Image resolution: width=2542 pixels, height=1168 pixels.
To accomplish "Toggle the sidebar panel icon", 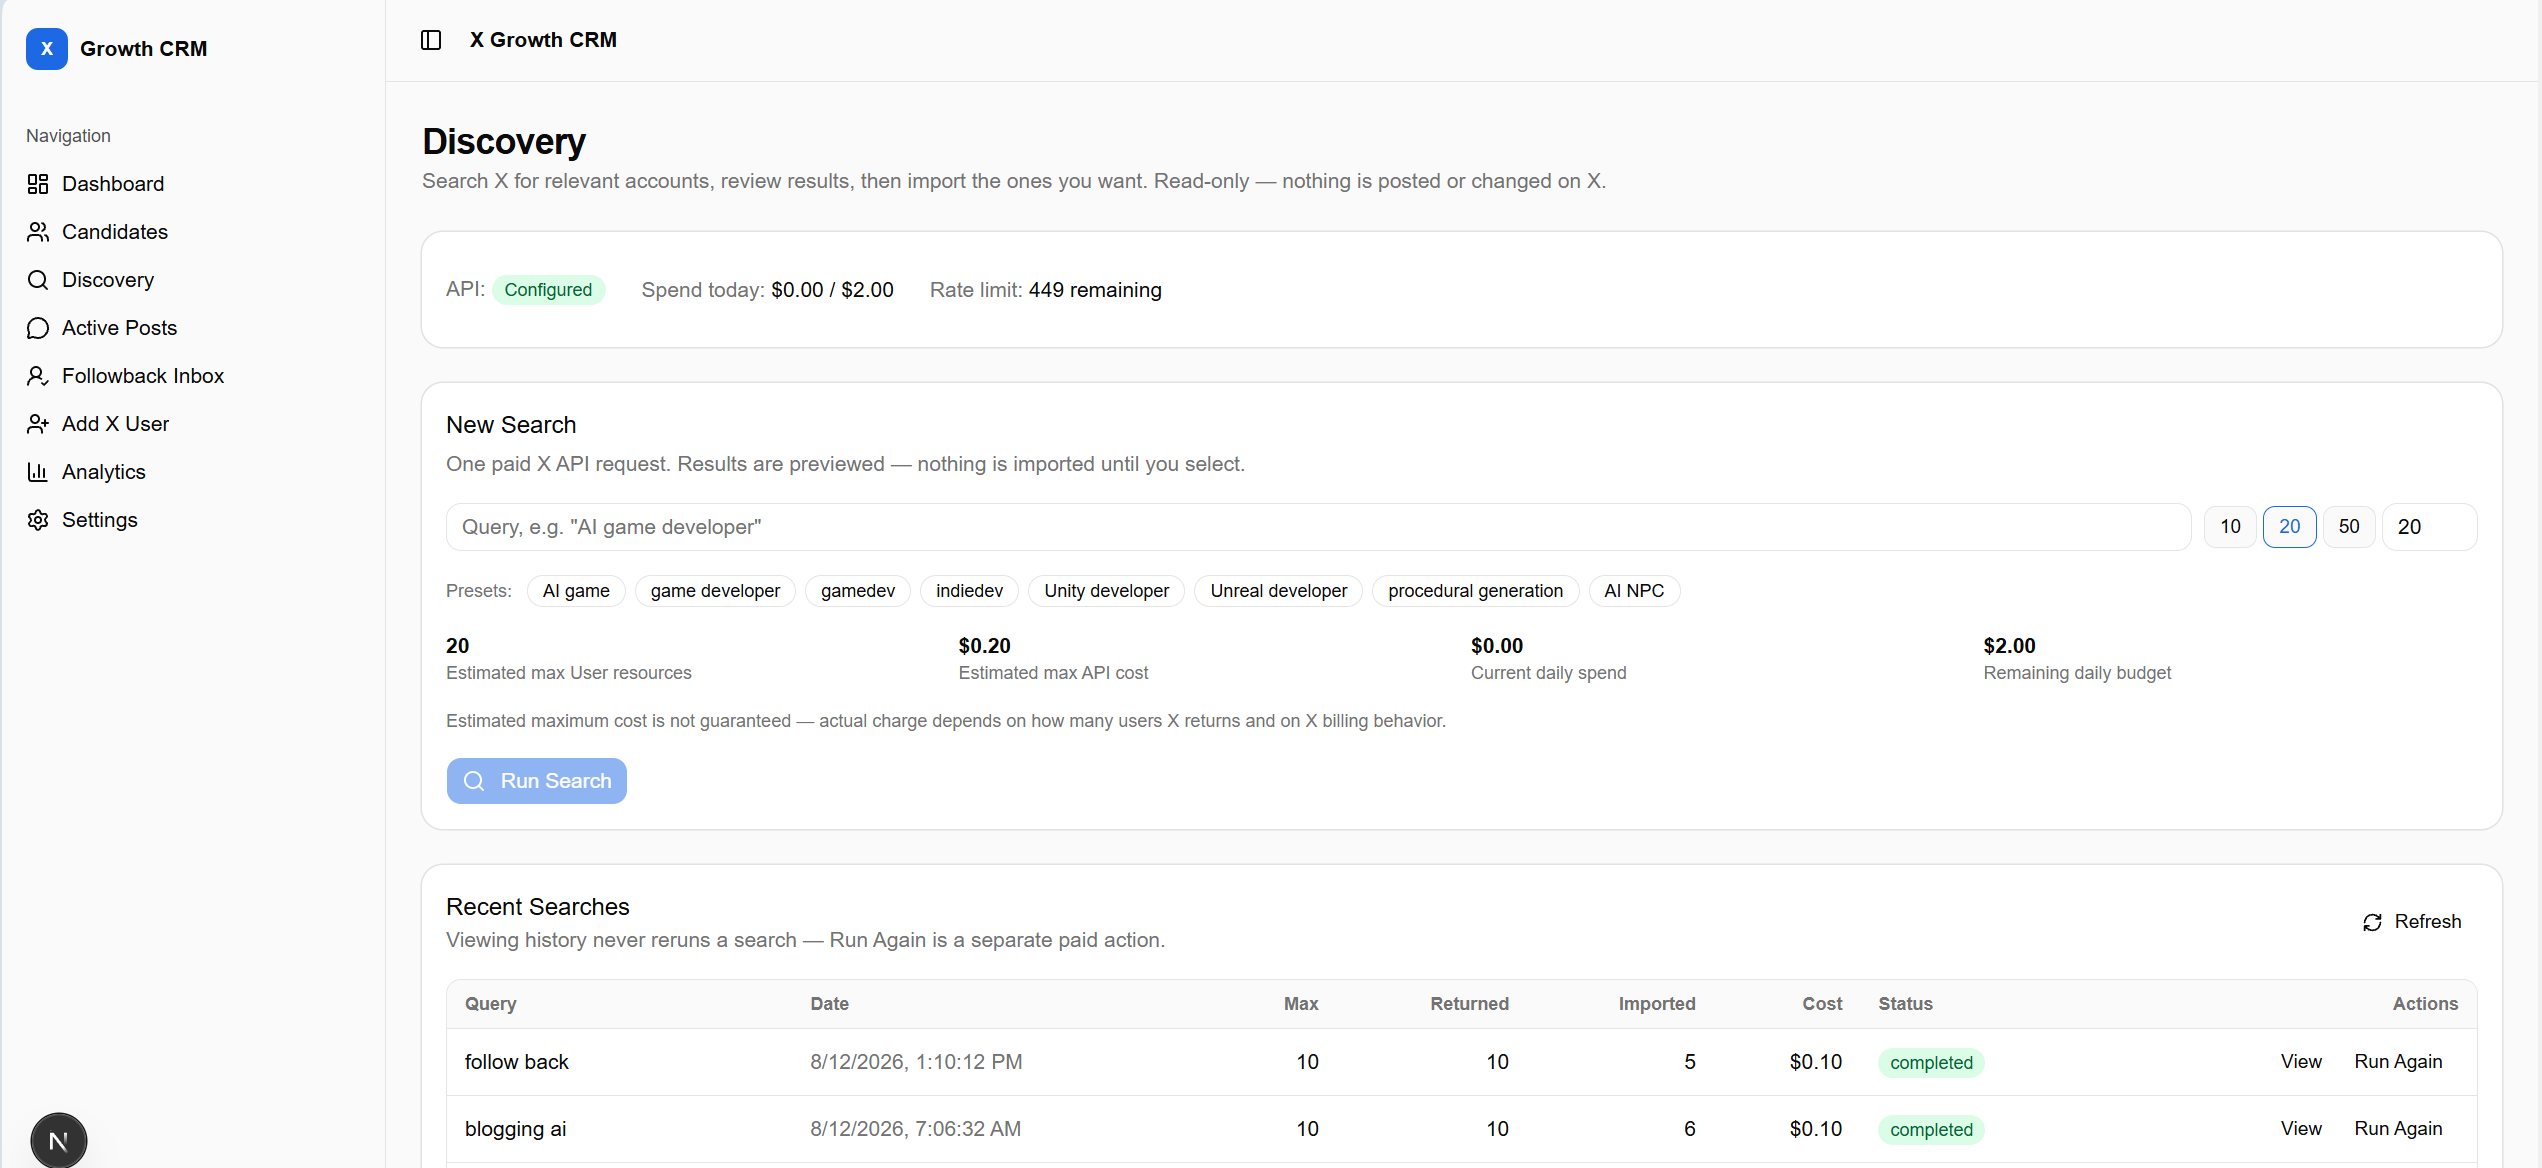I will click(x=431, y=40).
